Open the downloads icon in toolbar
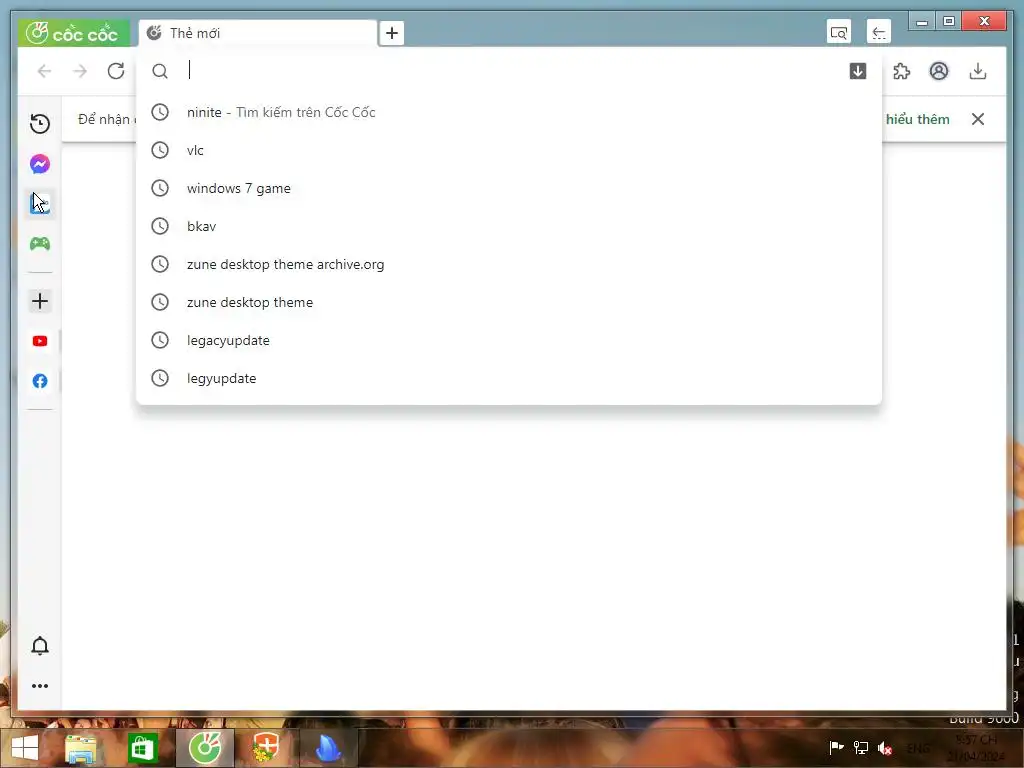The width and height of the screenshot is (1024, 768). (978, 71)
